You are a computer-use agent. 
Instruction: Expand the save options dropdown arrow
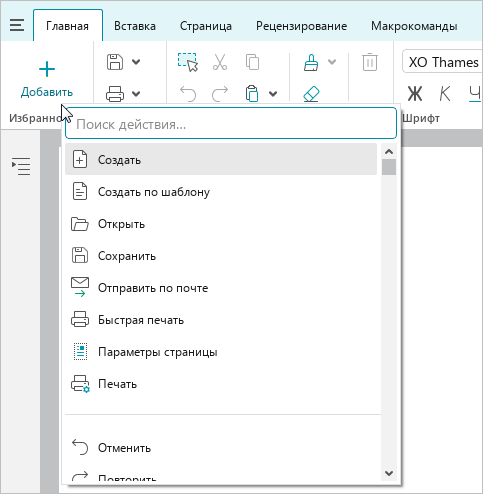tap(136, 62)
